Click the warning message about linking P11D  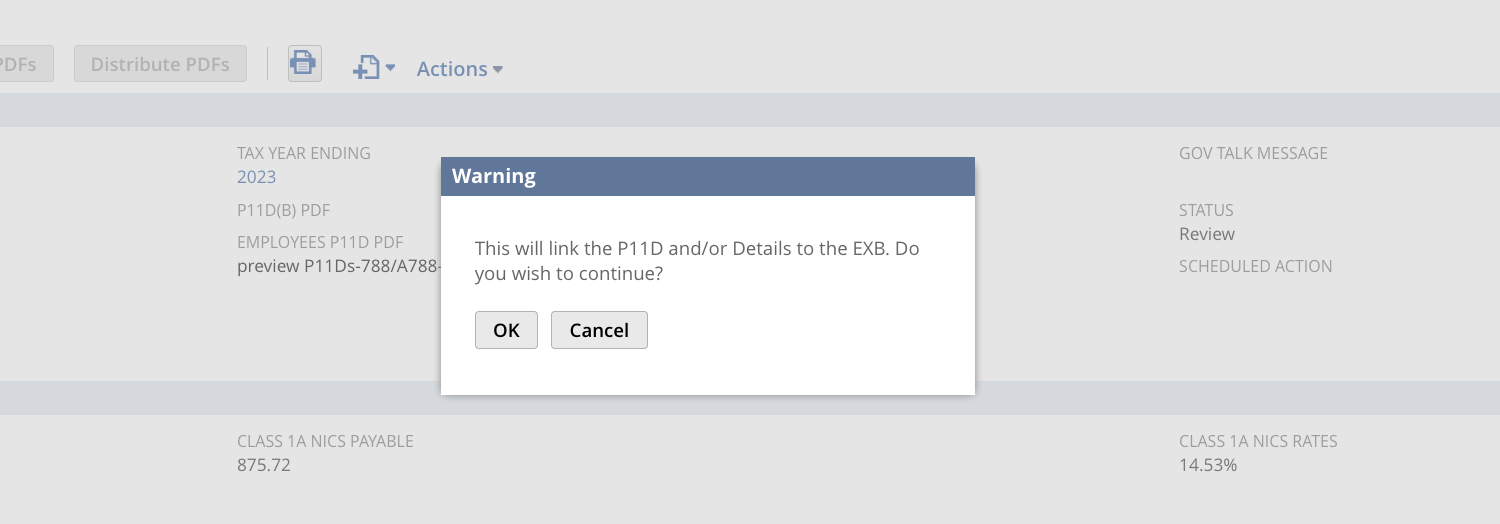[697, 260]
